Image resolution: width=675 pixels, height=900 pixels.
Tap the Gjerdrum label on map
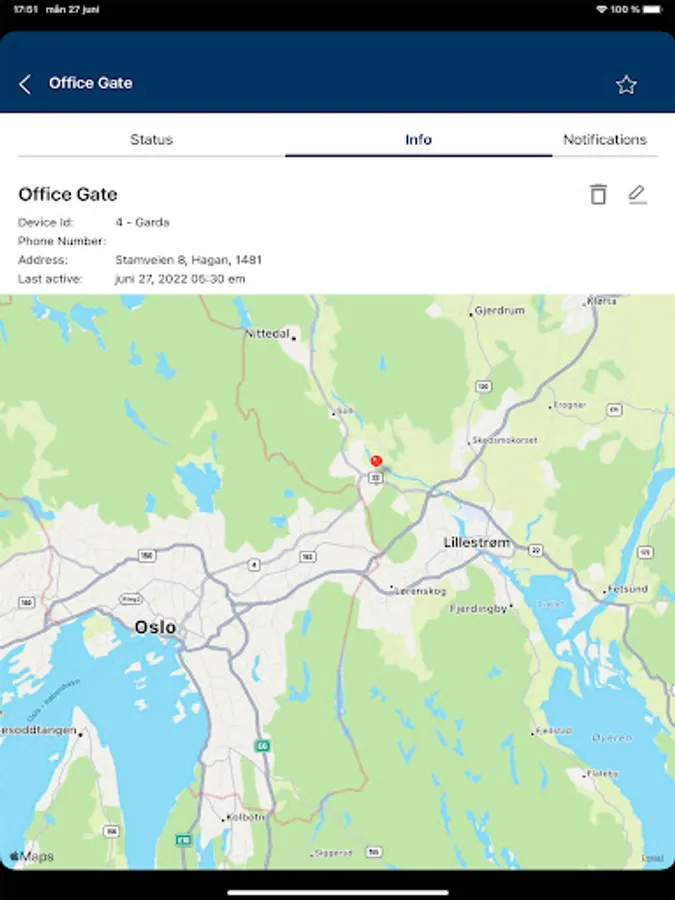(499, 311)
